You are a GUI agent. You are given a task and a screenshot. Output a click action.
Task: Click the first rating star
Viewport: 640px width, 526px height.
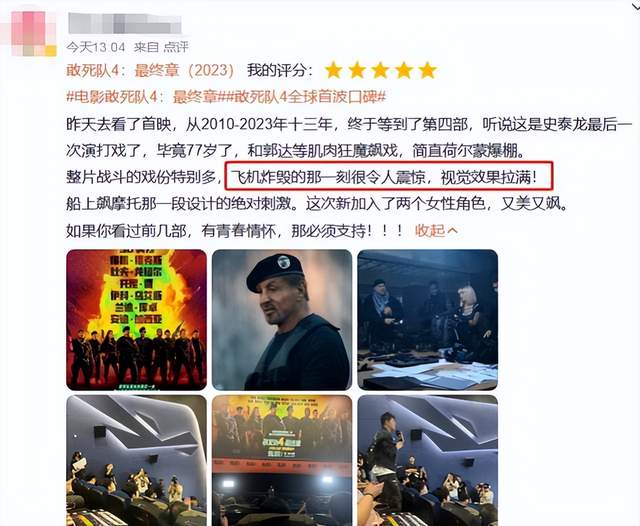pyautogui.click(x=333, y=70)
